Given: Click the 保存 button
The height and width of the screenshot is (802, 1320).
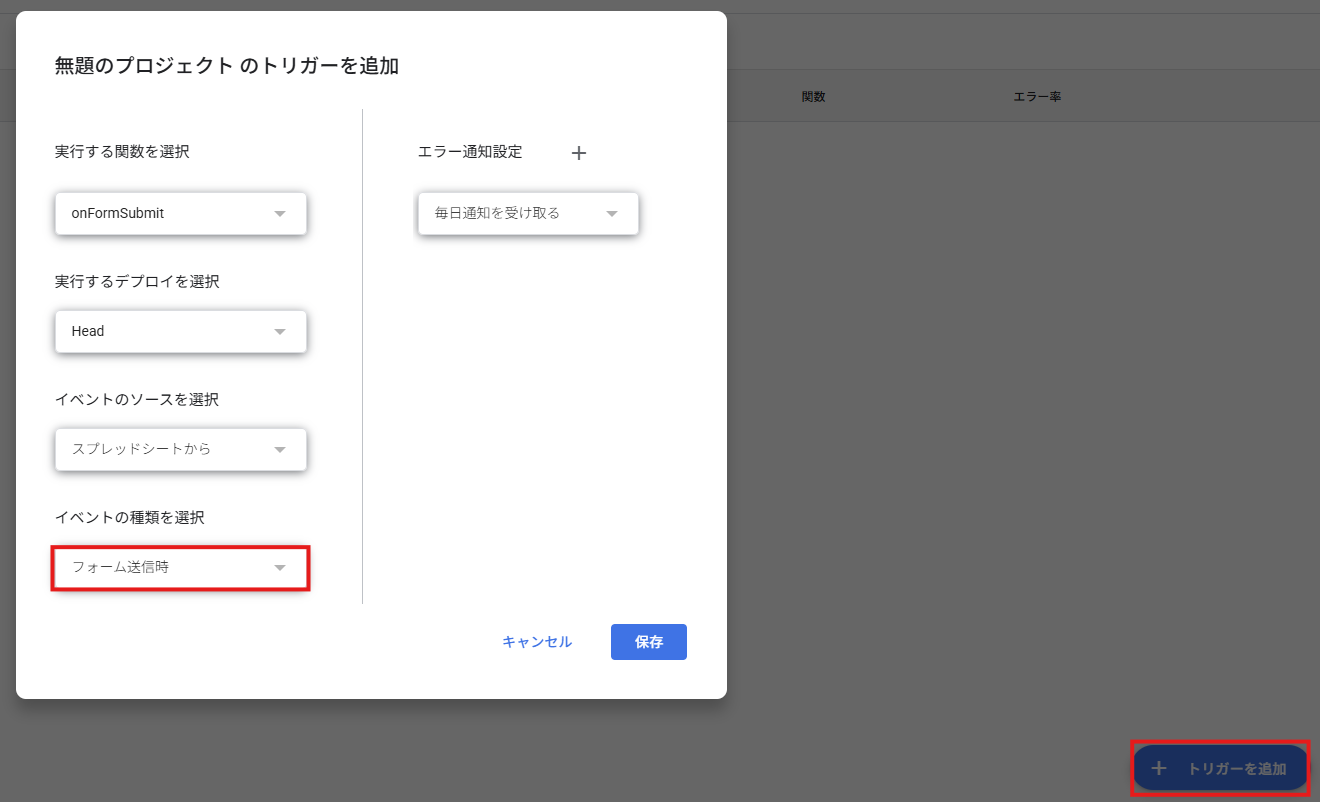Looking at the screenshot, I should [649, 642].
